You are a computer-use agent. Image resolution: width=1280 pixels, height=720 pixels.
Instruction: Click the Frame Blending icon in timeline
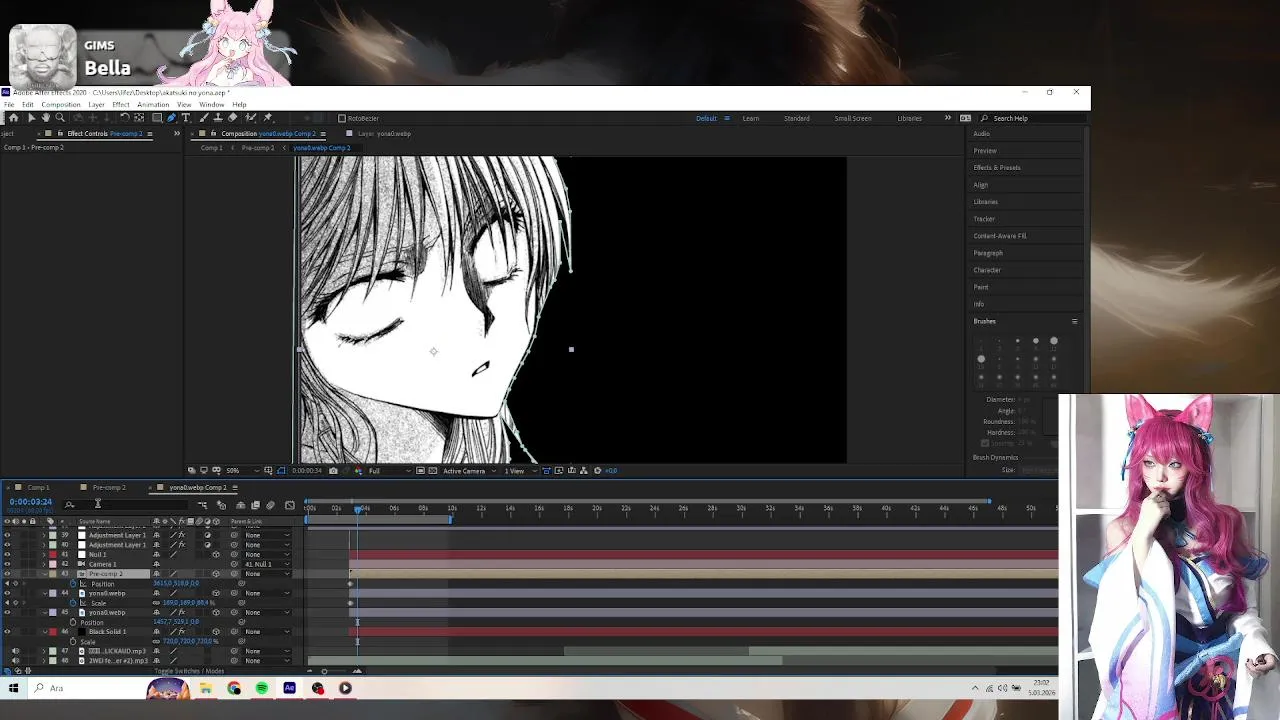pyautogui.click(x=255, y=505)
